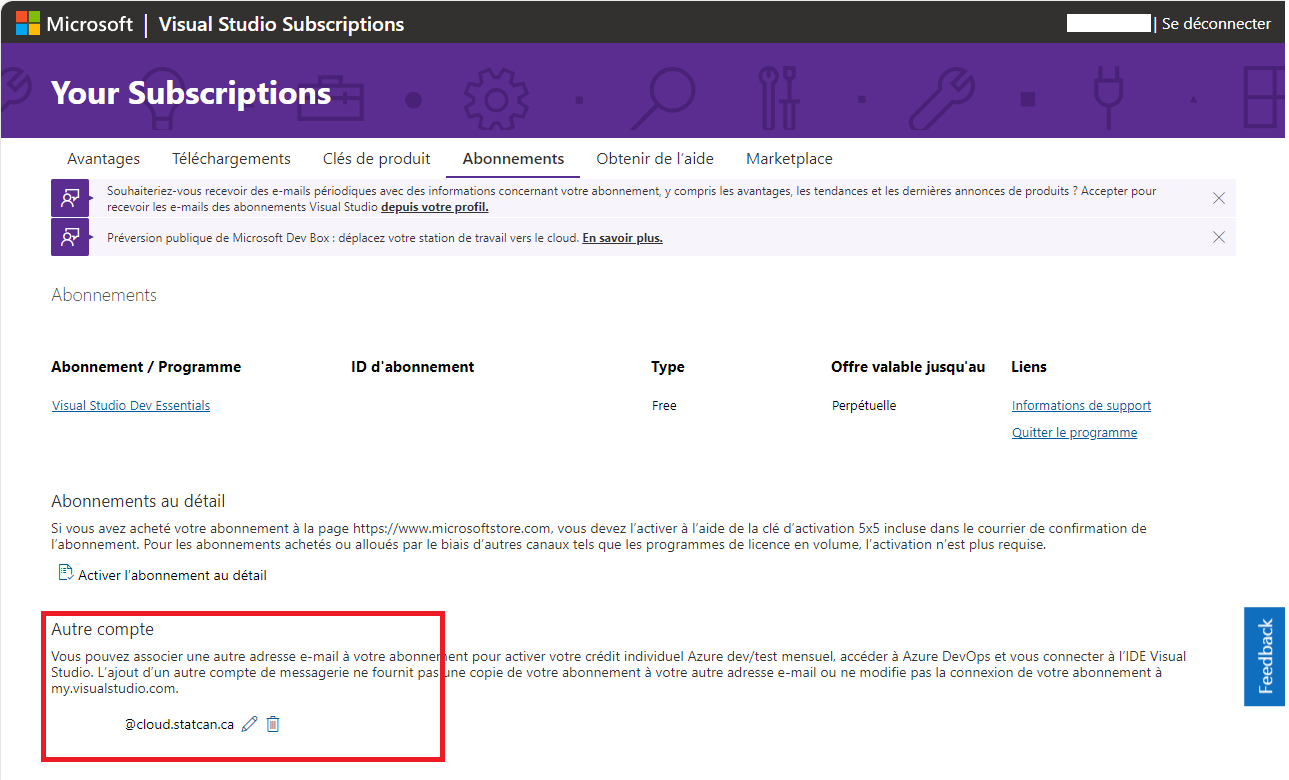Click the Type column header
The image size is (1289, 780).
[x=667, y=366]
